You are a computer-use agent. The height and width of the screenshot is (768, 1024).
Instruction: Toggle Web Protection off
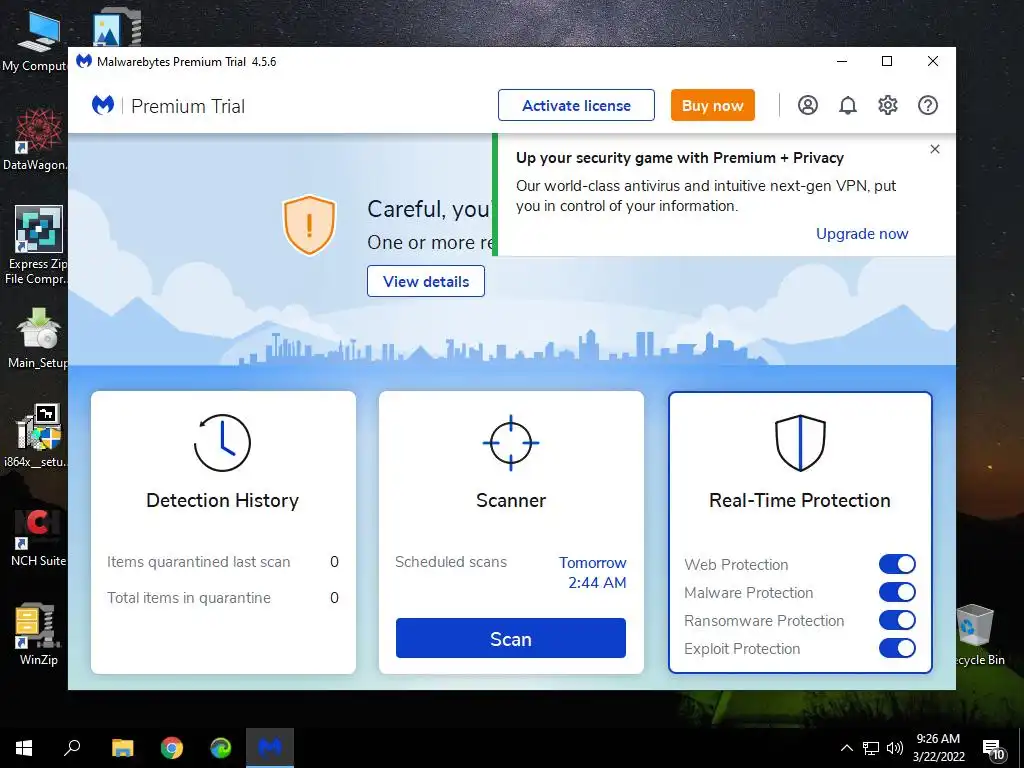[897, 564]
